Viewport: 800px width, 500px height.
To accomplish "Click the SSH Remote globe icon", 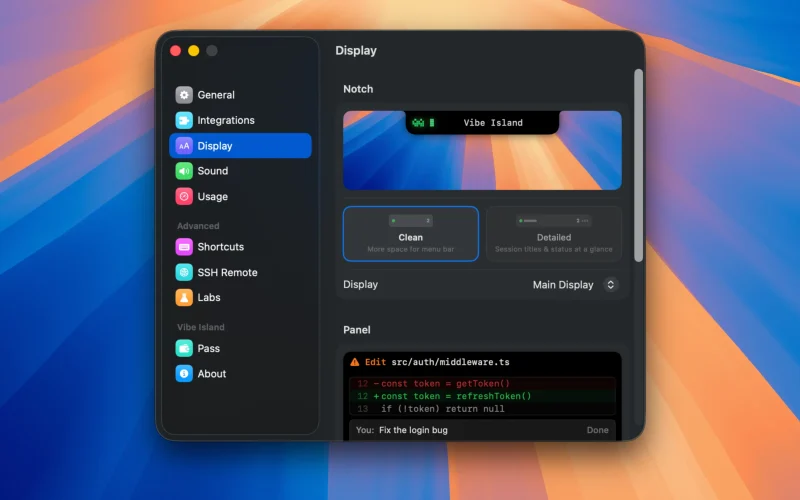I will [184, 272].
